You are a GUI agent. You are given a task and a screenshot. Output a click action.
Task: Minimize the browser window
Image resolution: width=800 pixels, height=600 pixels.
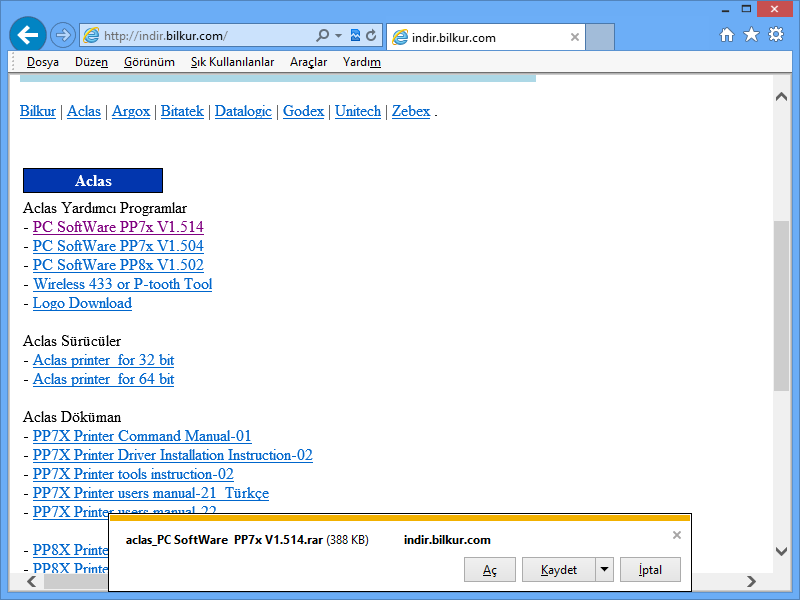pyautogui.click(x=726, y=9)
